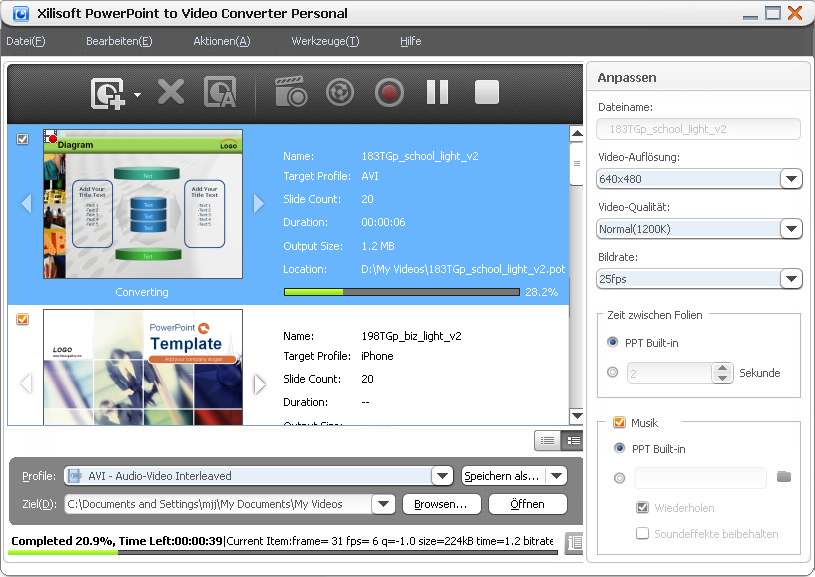815x577 pixels.
Task: Open the Bearbeiten menu
Action: tap(119, 41)
